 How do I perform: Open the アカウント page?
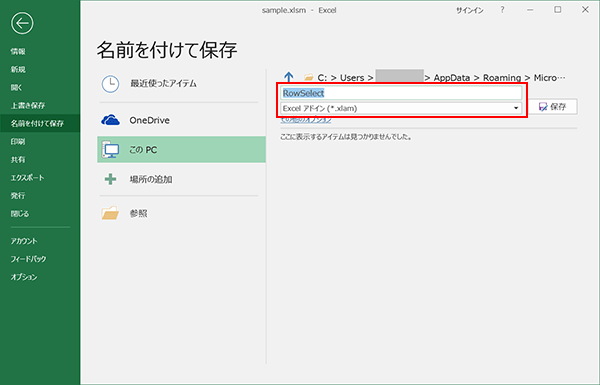[x=24, y=241]
